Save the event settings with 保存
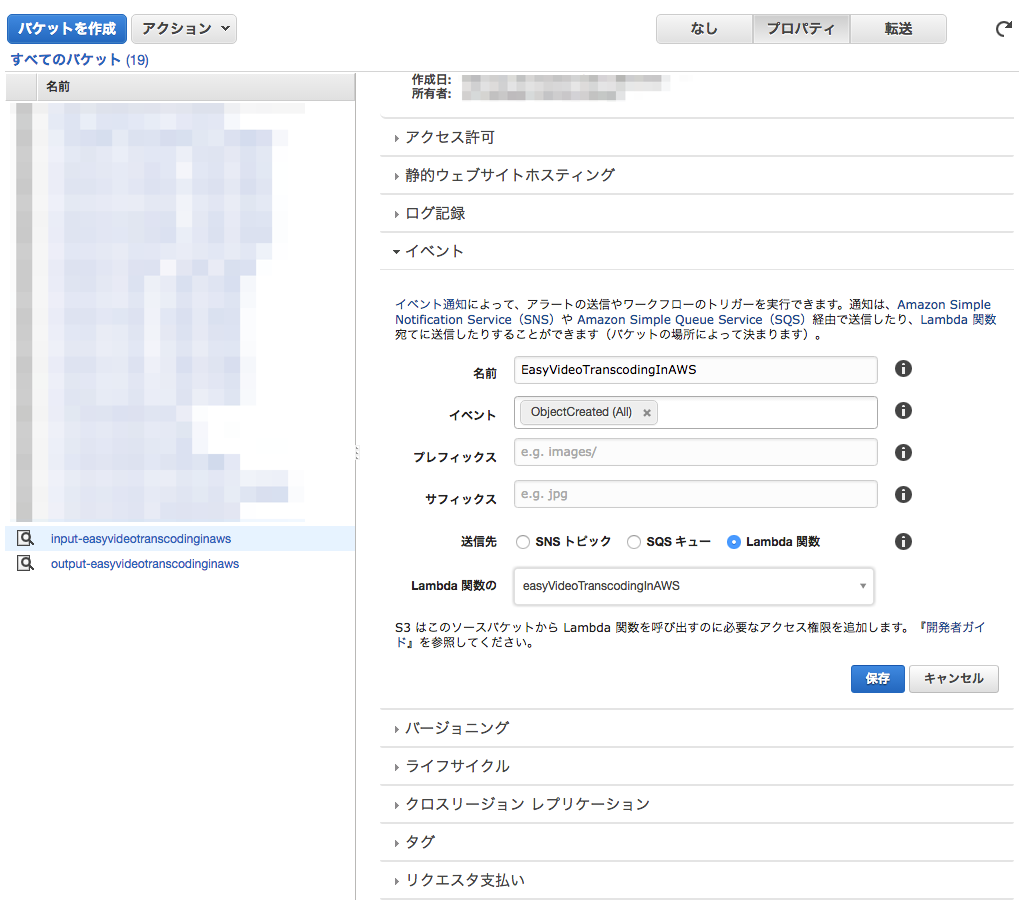 (x=877, y=679)
